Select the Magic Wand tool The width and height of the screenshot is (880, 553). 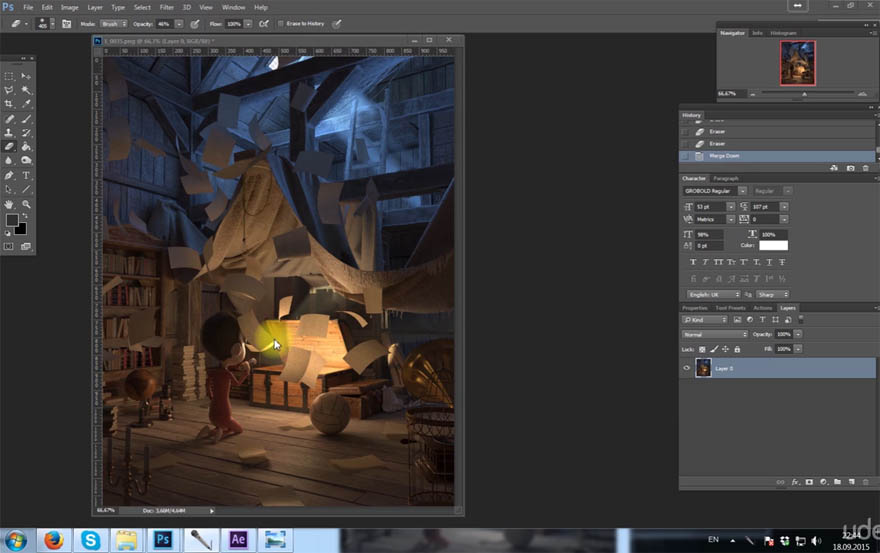(x=26, y=90)
